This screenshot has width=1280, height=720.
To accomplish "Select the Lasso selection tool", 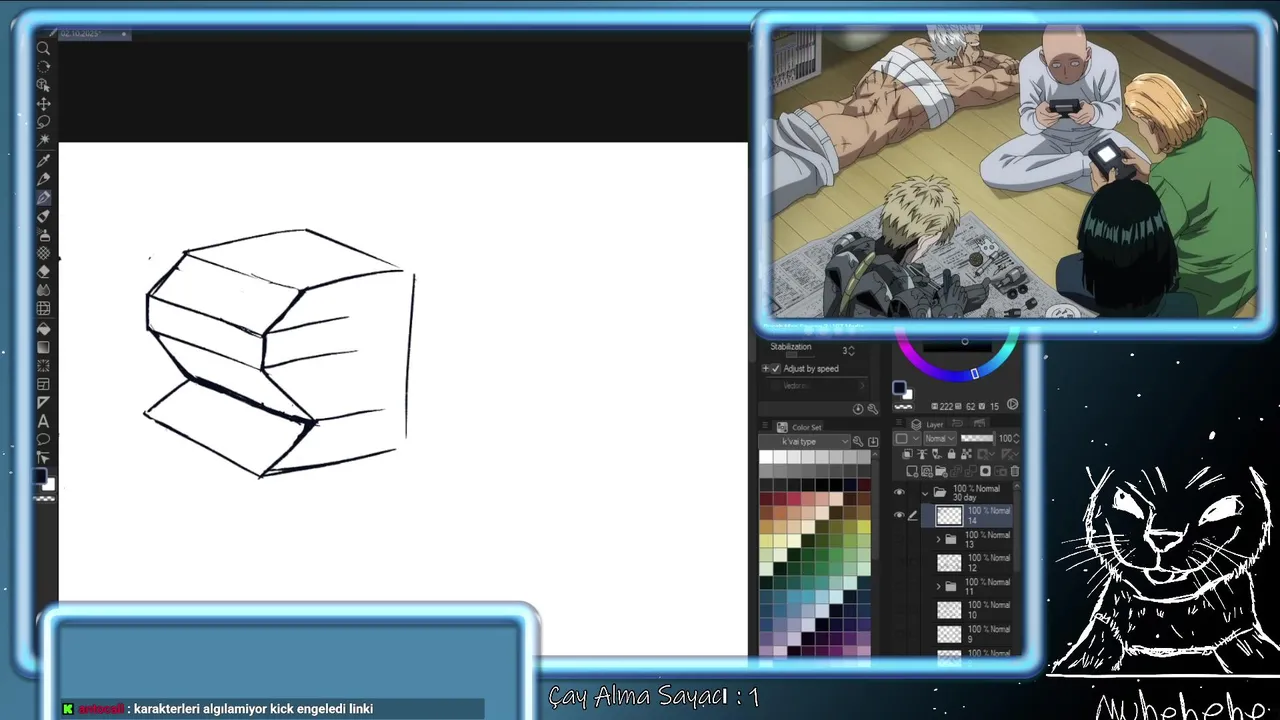I will point(43,122).
